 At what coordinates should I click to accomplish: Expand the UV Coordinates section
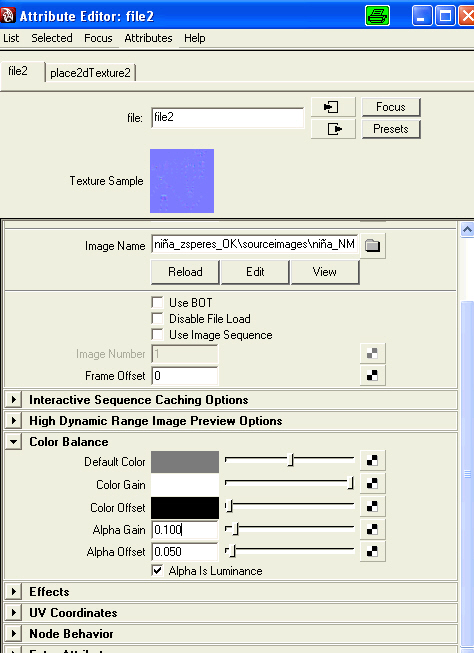coord(14,613)
